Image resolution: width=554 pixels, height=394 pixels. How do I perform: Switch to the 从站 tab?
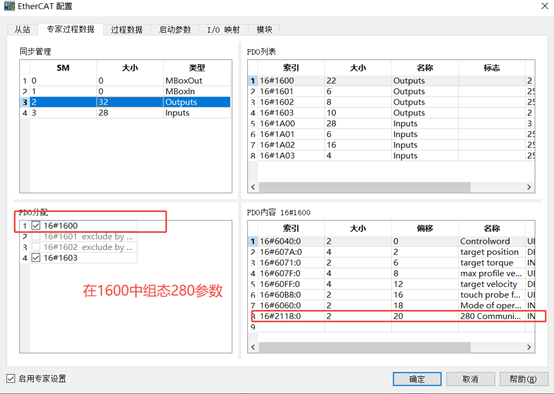coord(22,30)
